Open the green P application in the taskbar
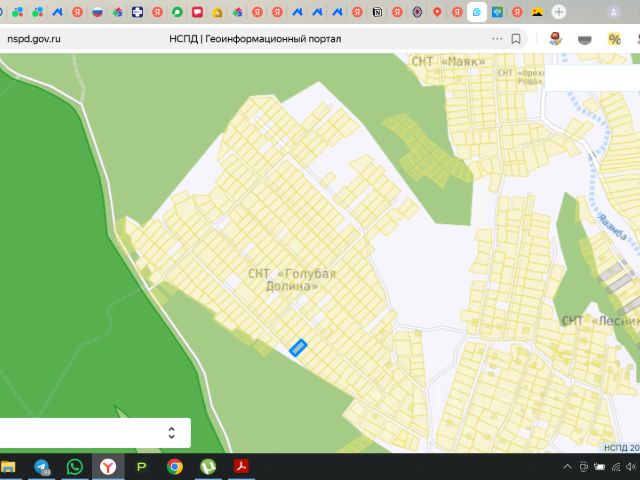The height and width of the screenshot is (480, 640). point(141,467)
